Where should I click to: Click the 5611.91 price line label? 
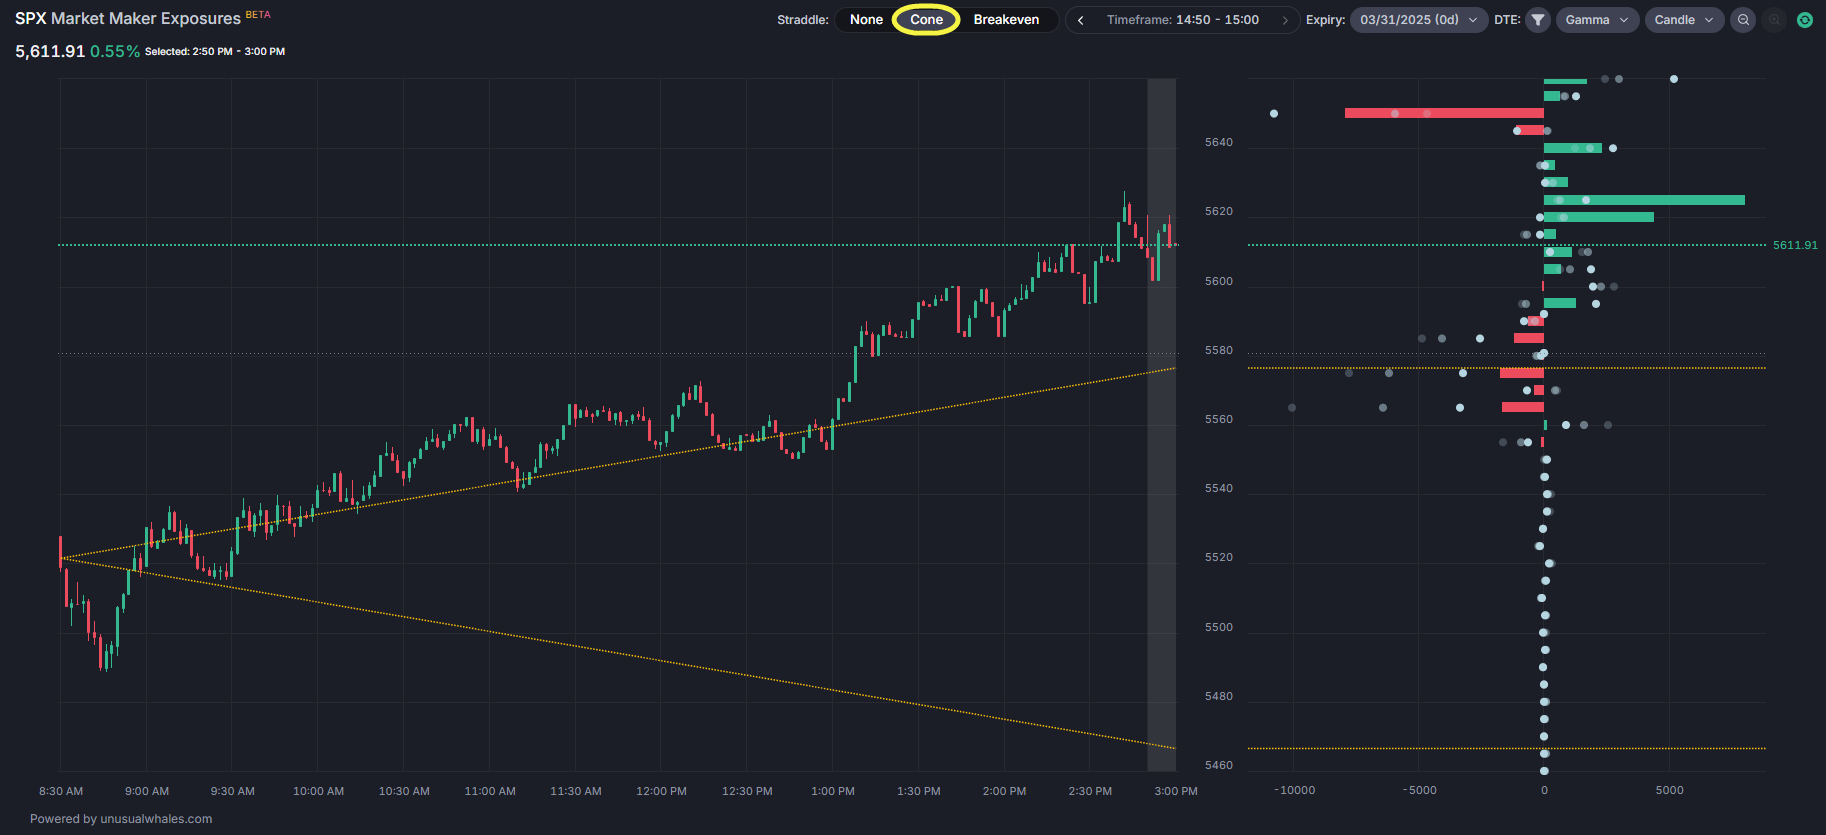(1795, 245)
